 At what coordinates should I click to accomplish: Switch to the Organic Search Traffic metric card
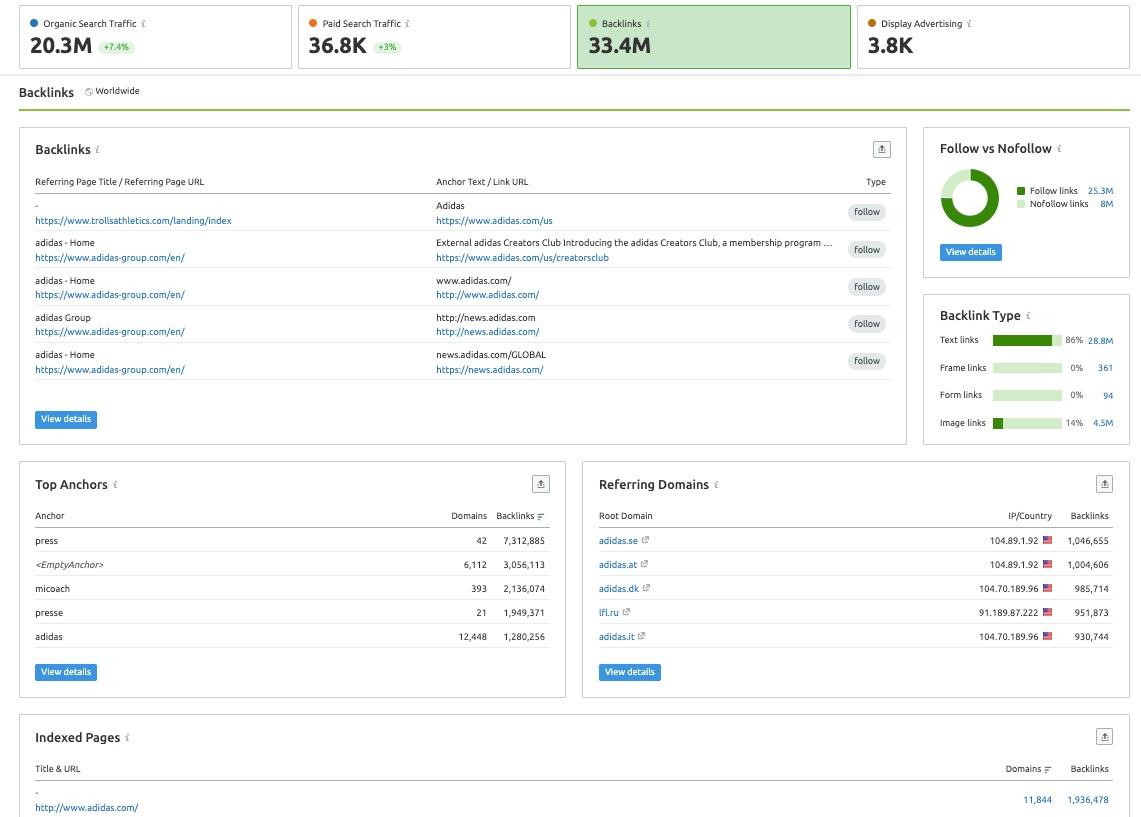pos(155,37)
